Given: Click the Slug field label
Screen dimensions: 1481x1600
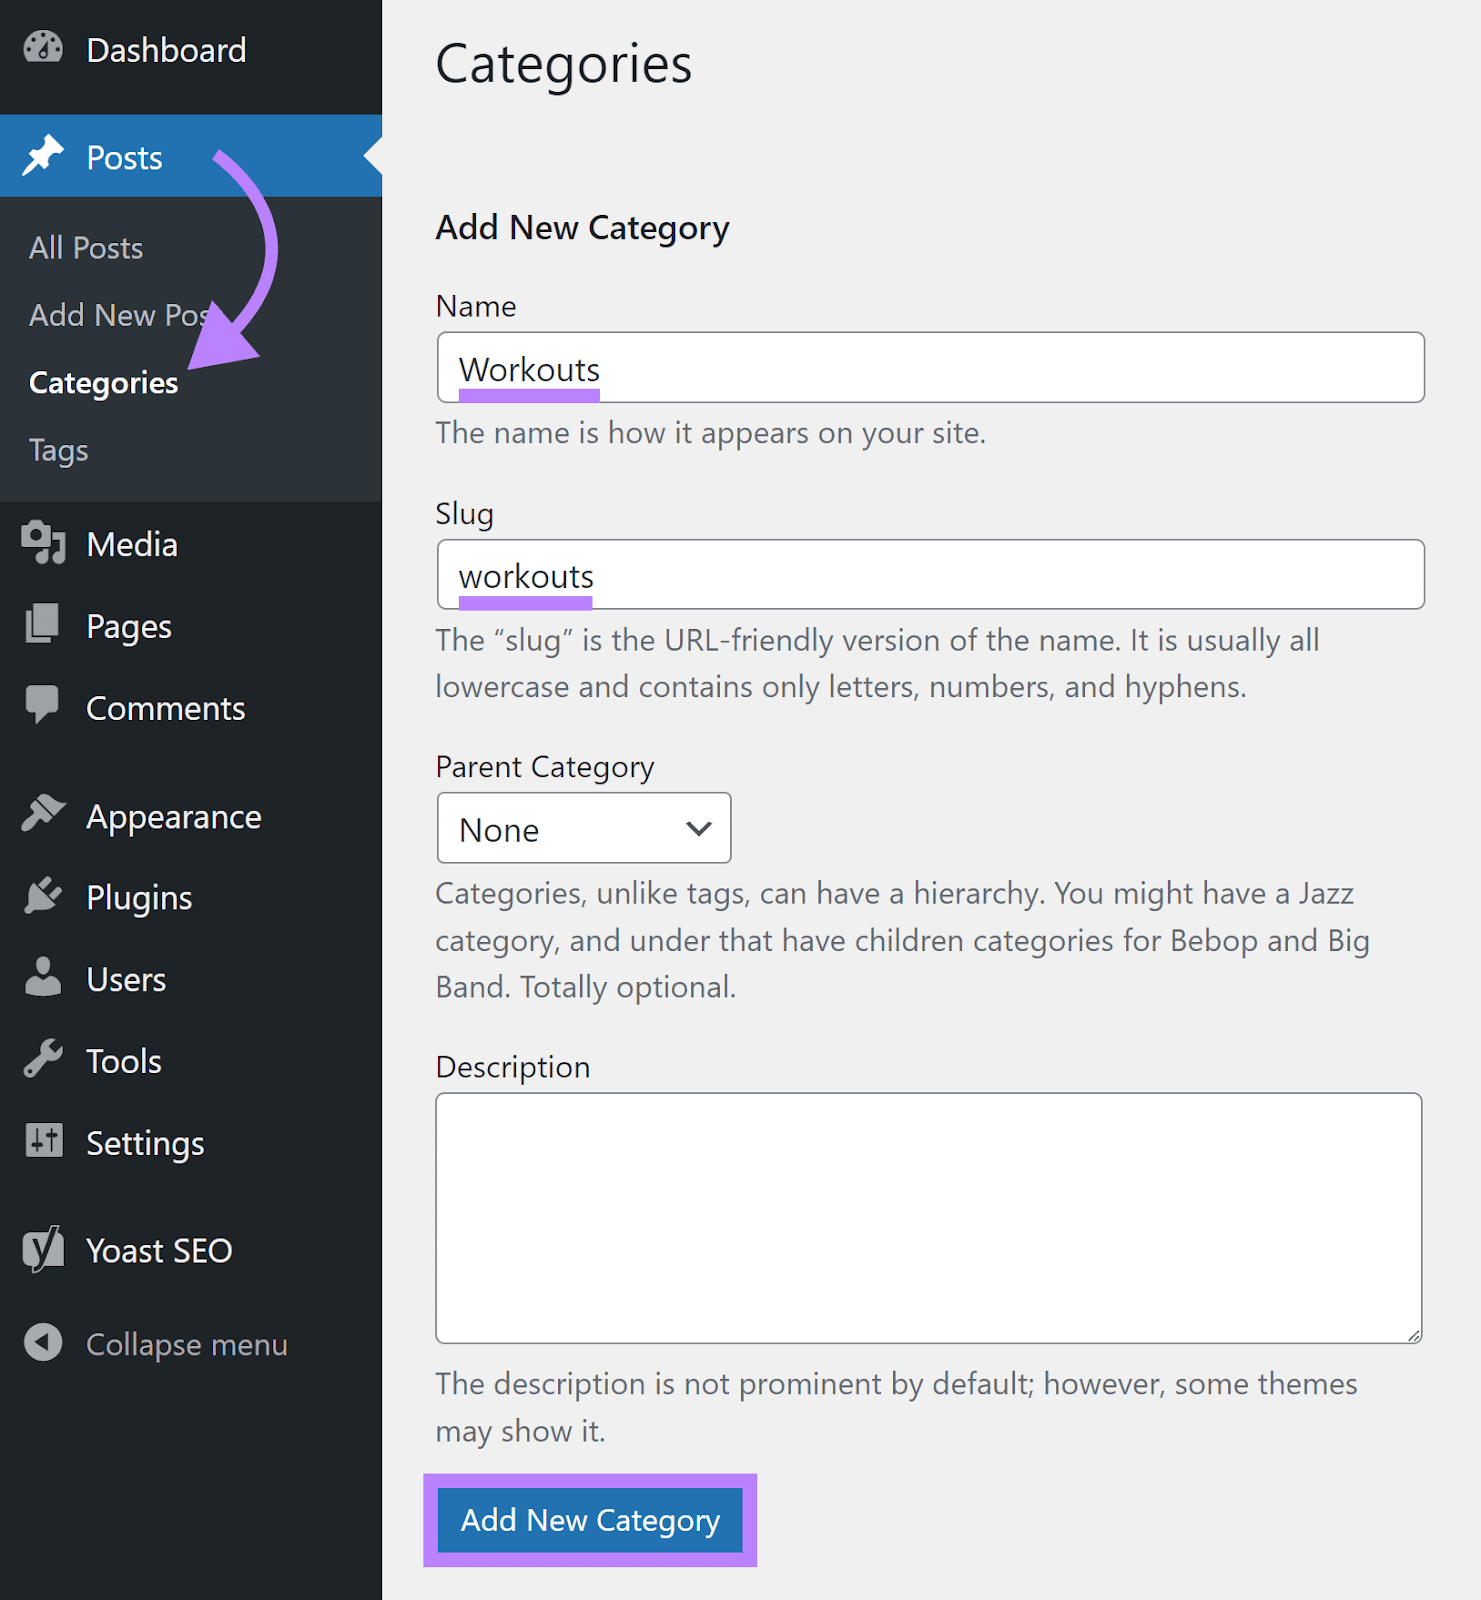Looking at the screenshot, I should (465, 515).
